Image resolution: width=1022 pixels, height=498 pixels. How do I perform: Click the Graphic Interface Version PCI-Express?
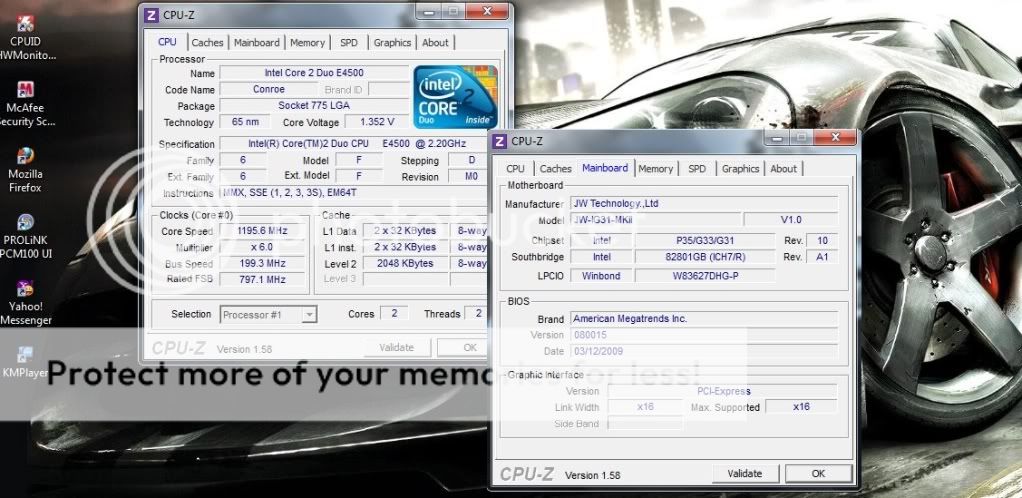point(723,391)
